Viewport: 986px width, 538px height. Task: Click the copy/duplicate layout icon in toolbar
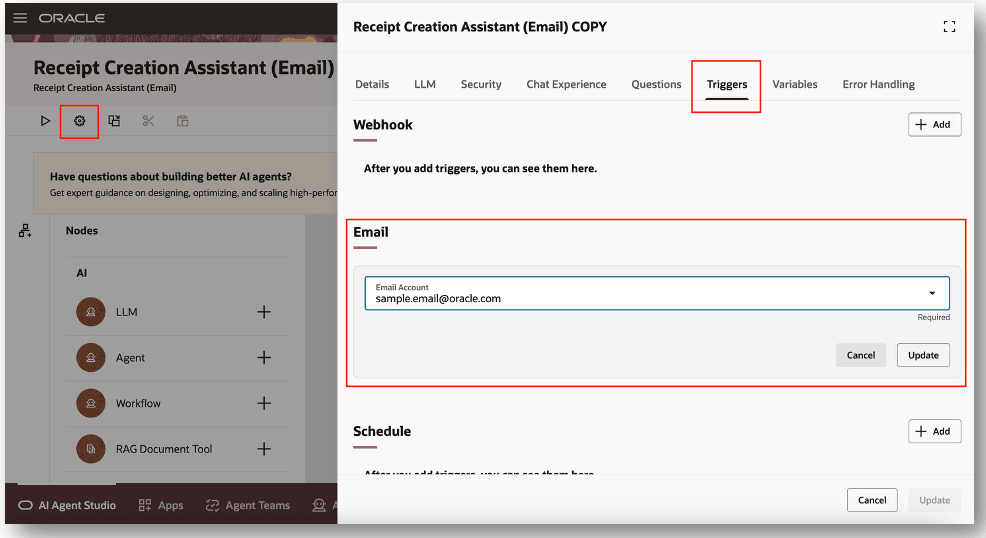(x=114, y=121)
